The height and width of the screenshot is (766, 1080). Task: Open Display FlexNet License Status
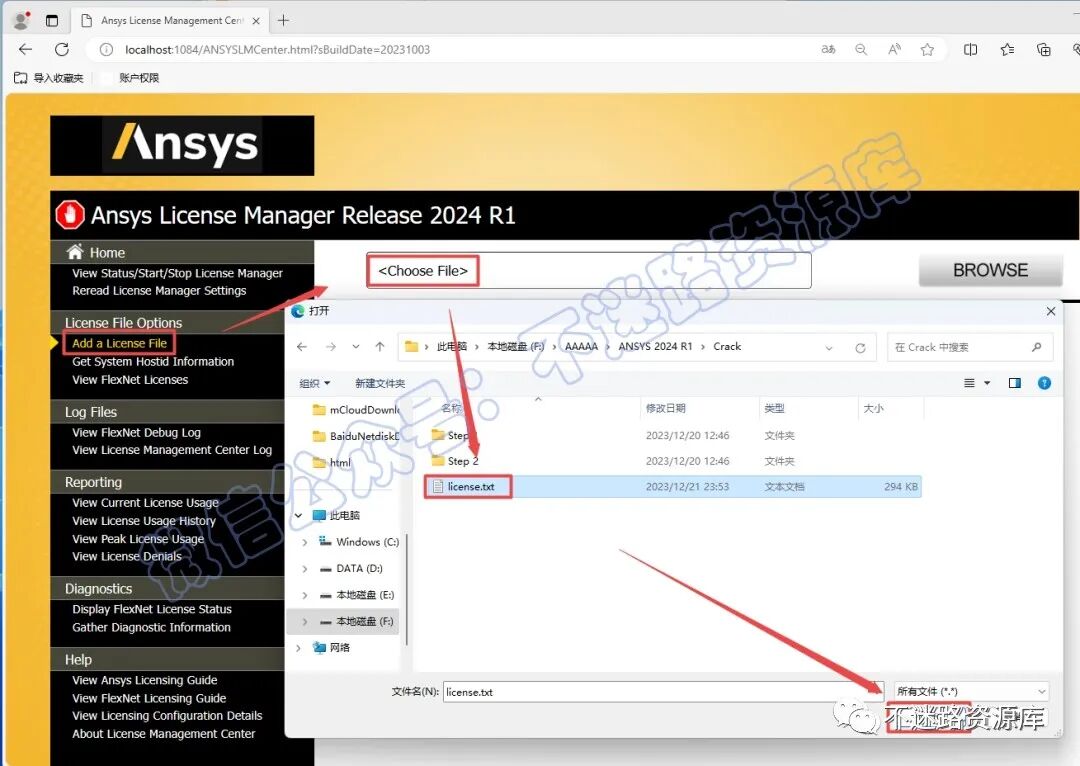coord(152,609)
